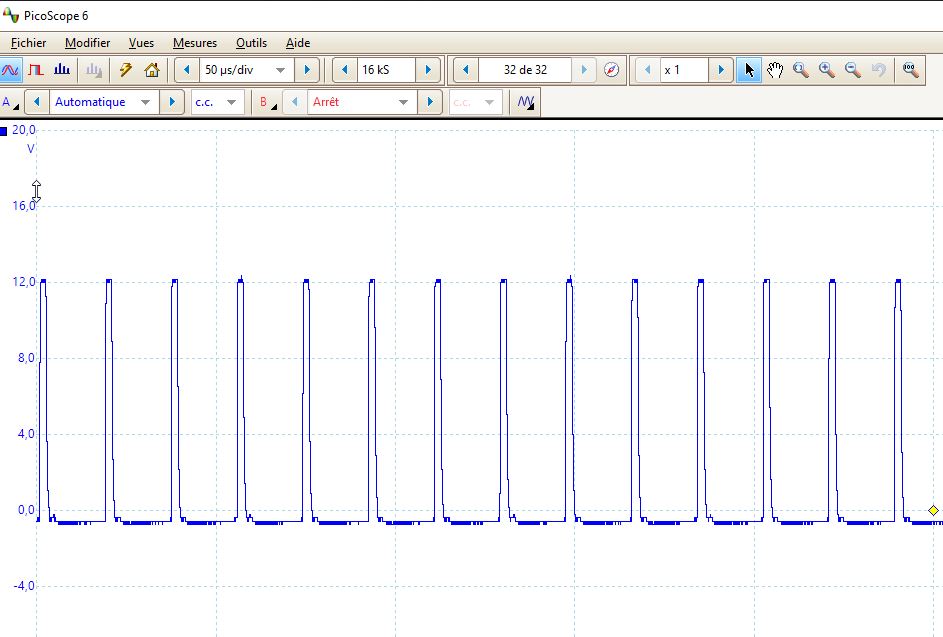Open channel B options button
Viewport: 943px width, 637px height.
(268, 102)
